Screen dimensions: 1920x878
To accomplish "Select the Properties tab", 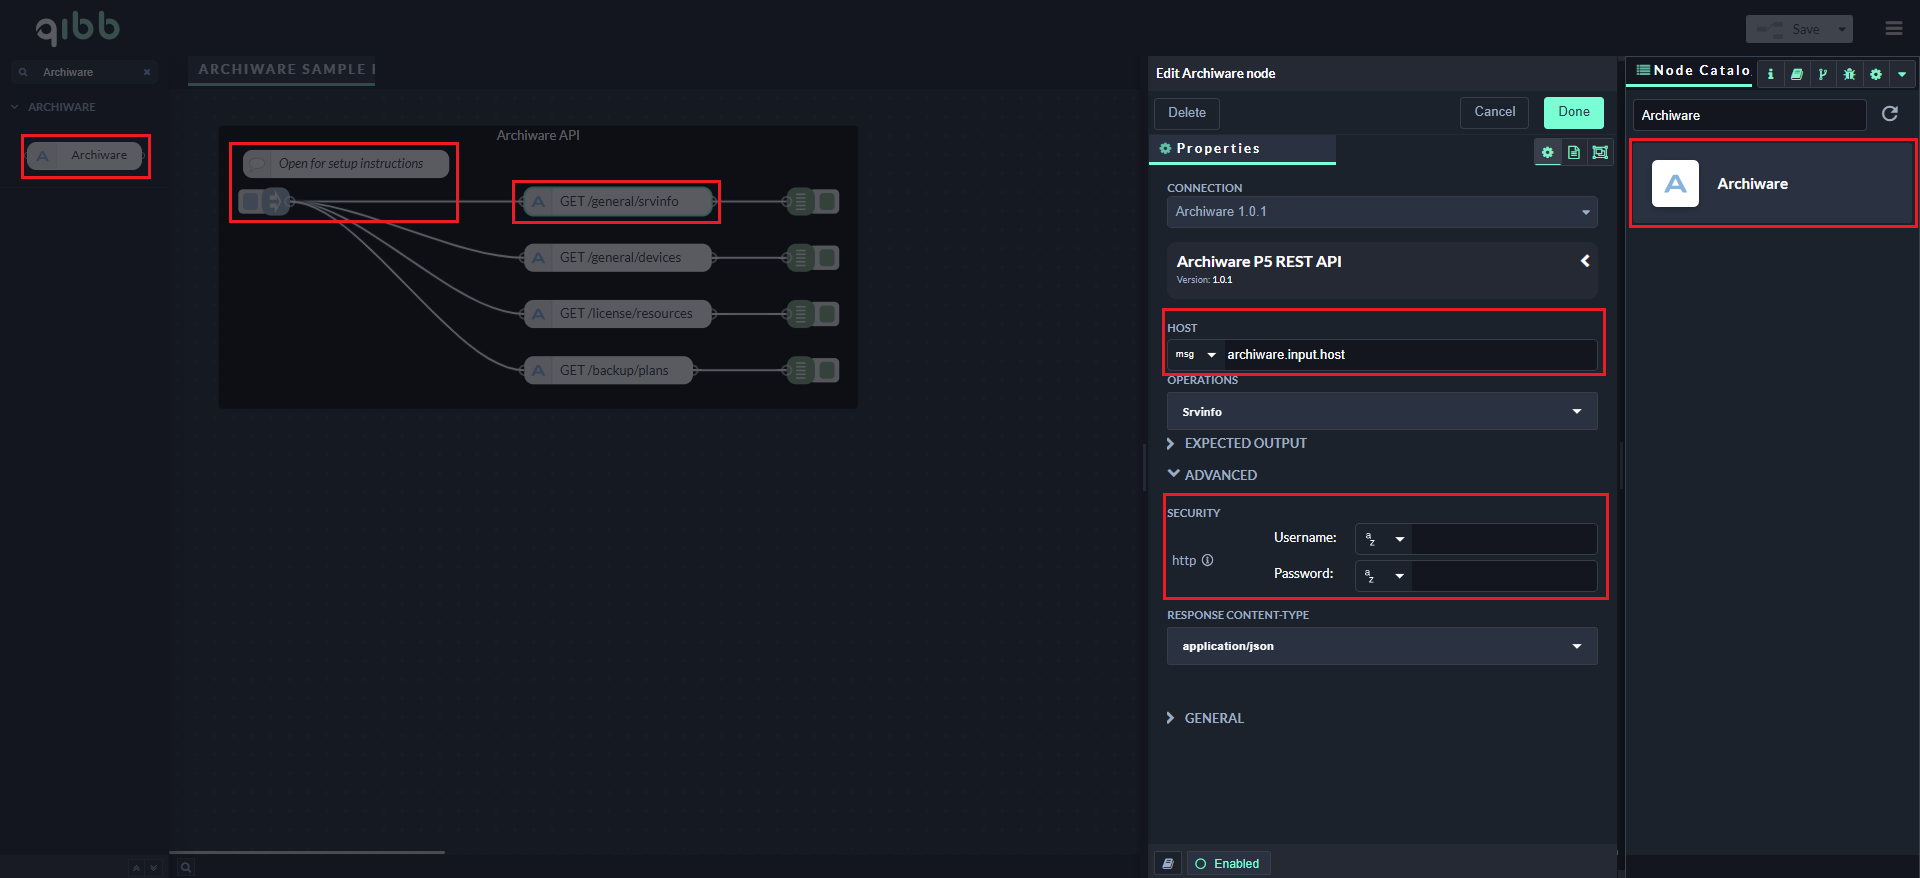I will [x=1217, y=149].
